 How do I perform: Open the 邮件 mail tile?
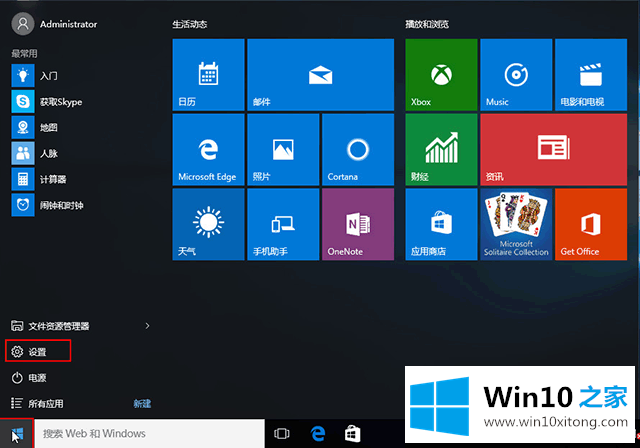point(320,75)
